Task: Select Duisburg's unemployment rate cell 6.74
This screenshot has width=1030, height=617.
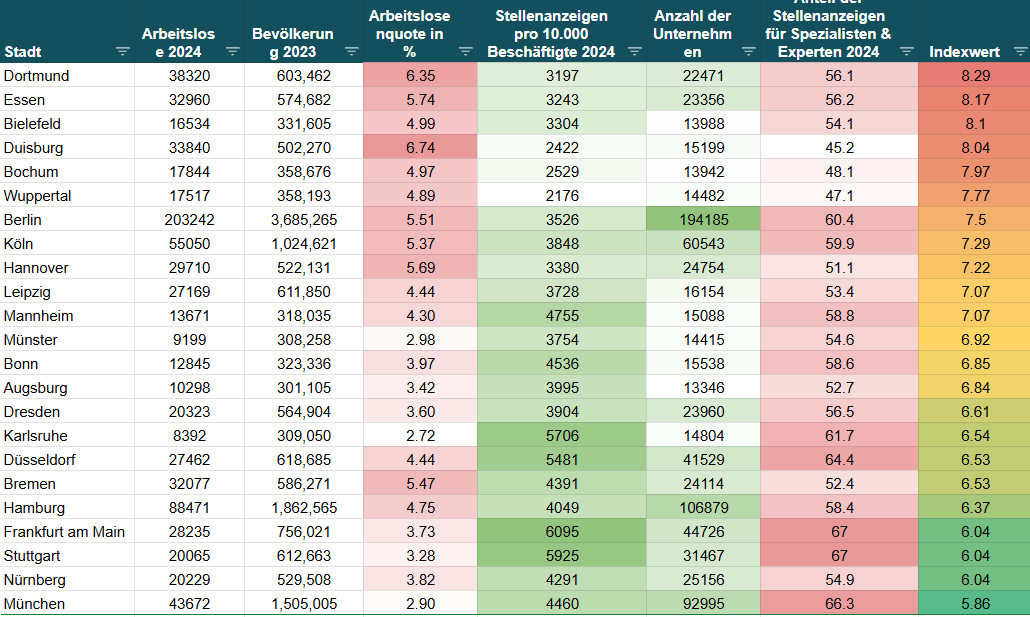Action: tap(419, 147)
